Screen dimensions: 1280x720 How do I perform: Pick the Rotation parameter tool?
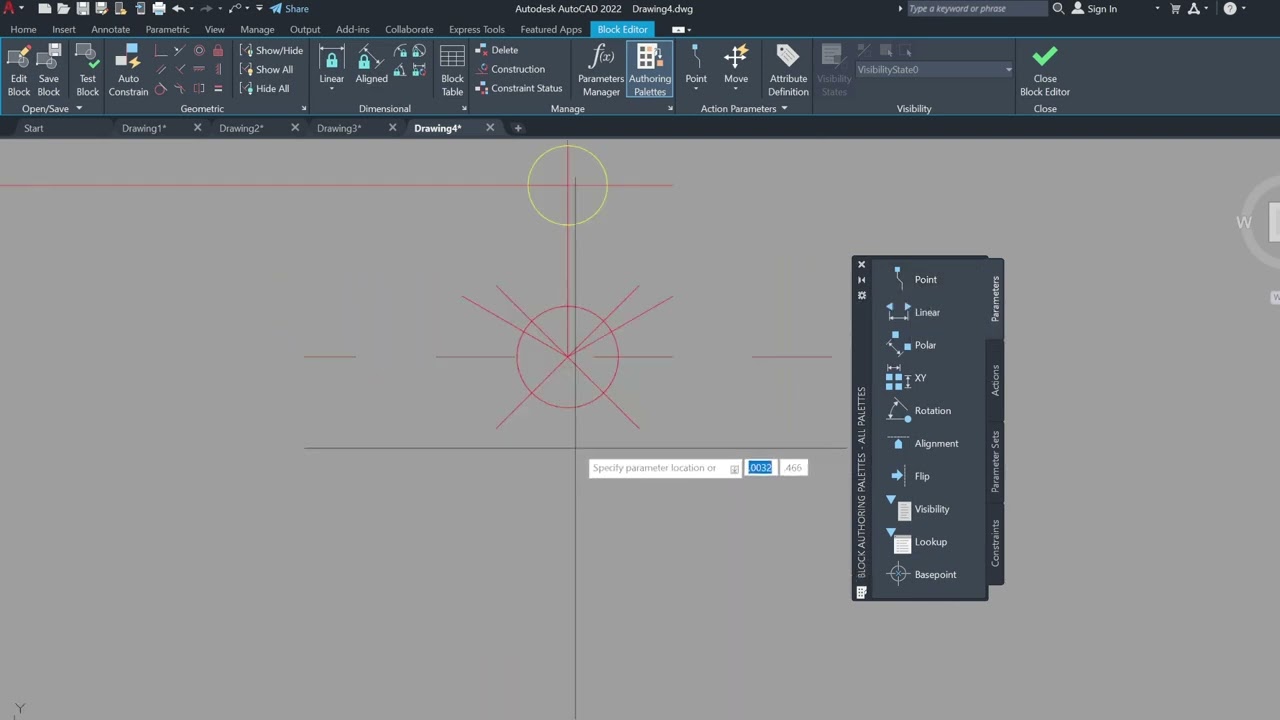(x=919, y=410)
